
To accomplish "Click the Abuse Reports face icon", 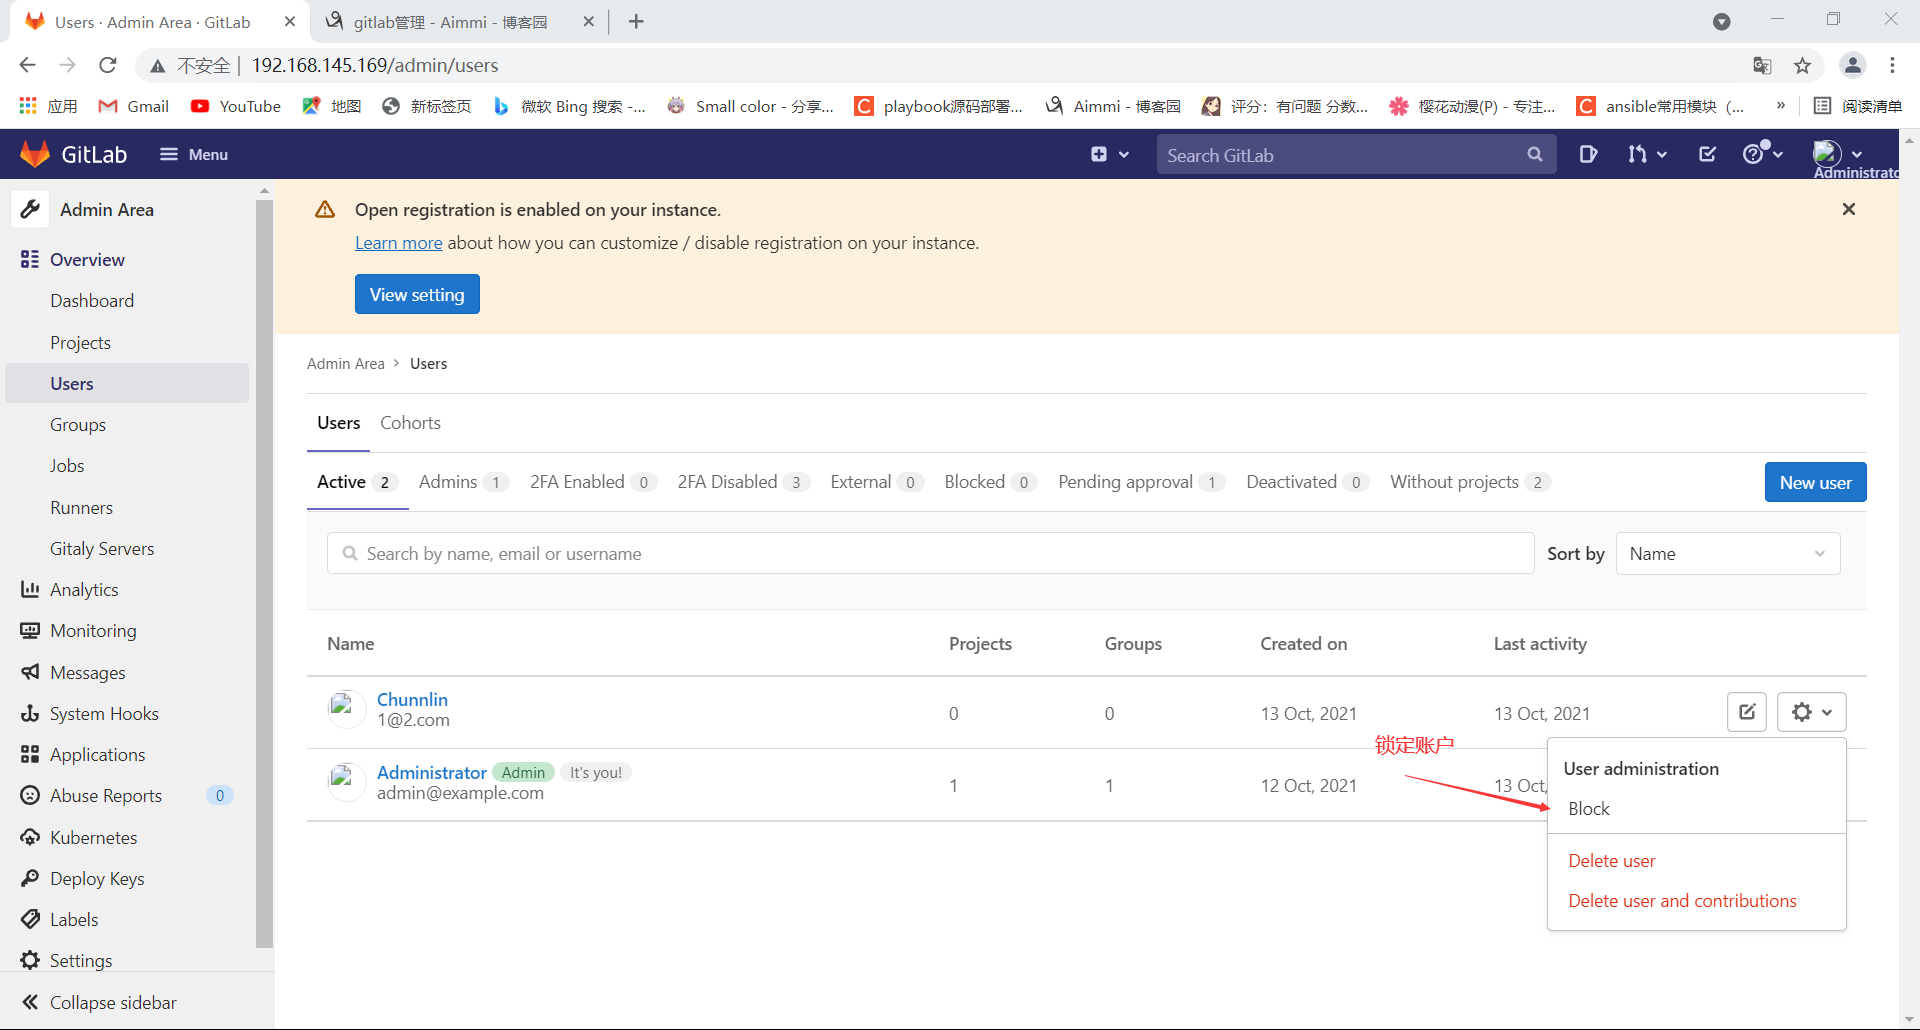I will pos(30,796).
